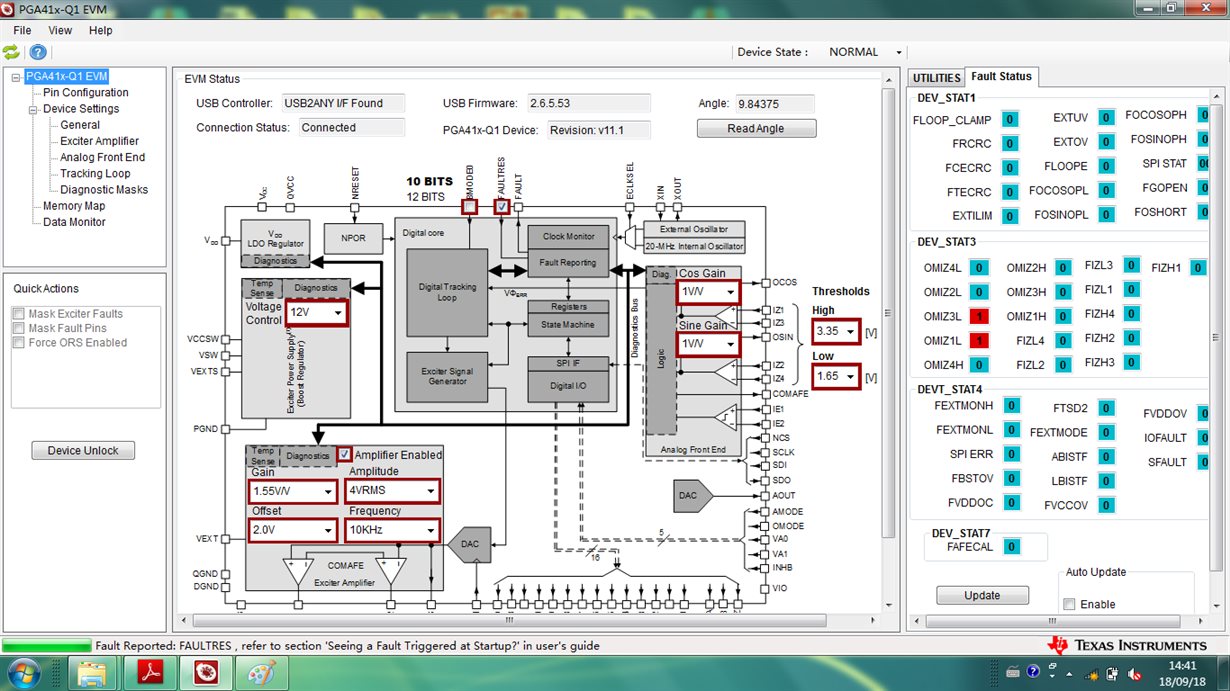Screen dimensions: 1230x691
Task: Select the Fault Status tab
Action: click(1001, 77)
